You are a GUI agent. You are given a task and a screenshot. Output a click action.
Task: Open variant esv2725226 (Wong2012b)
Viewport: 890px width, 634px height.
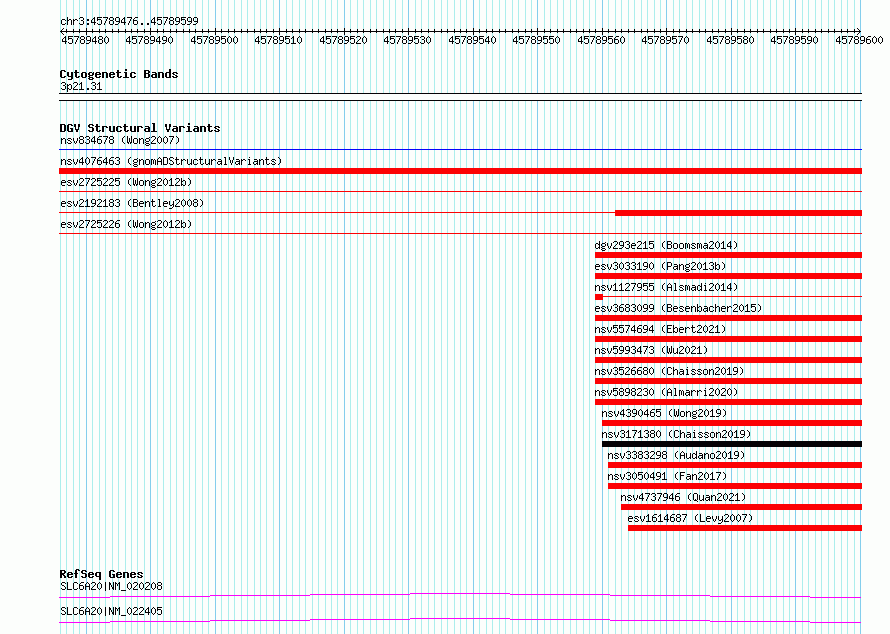coord(126,225)
